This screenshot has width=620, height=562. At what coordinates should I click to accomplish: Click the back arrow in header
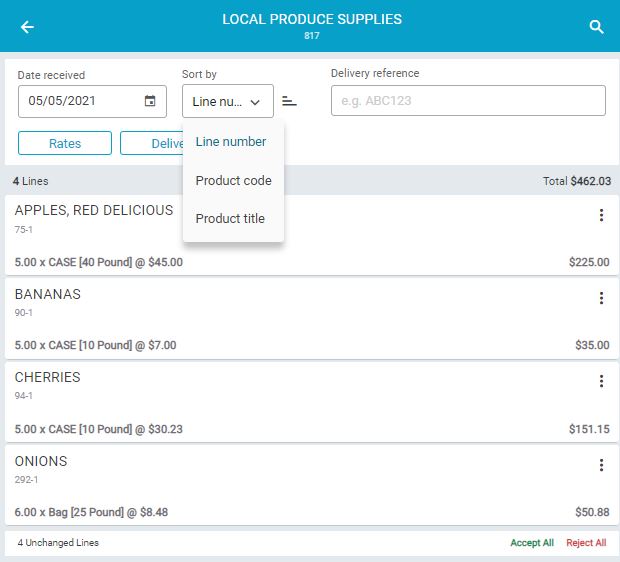(27, 27)
